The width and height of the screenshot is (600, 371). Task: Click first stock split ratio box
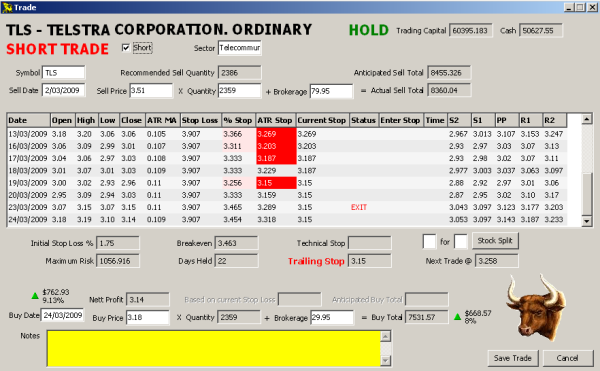click(x=429, y=241)
